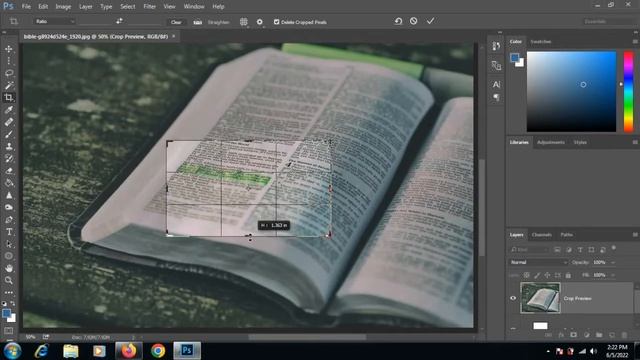Select the Pen tool
Image resolution: width=640 pixels, height=360 pixels.
[9, 220]
